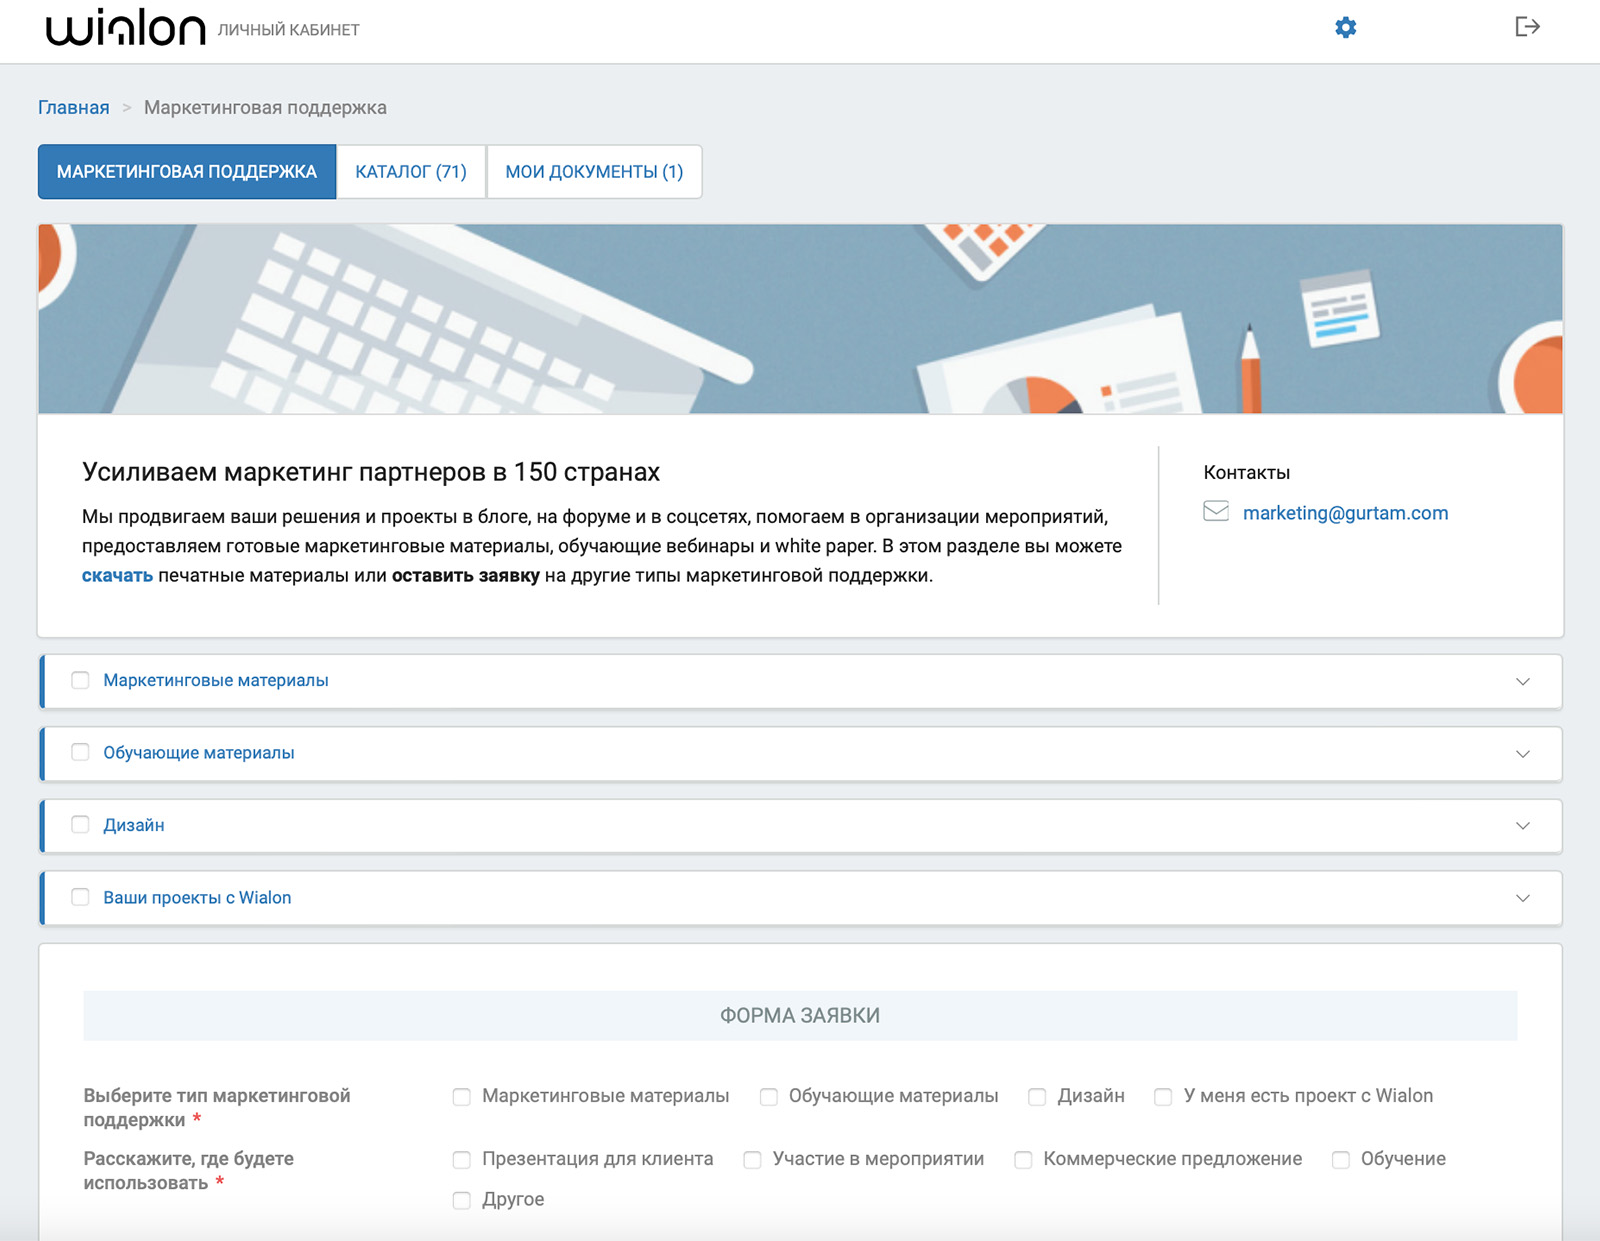Check the Дизайн option in the request form
The width and height of the screenshot is (1600, 1241).
(x=1037, y=1097)
